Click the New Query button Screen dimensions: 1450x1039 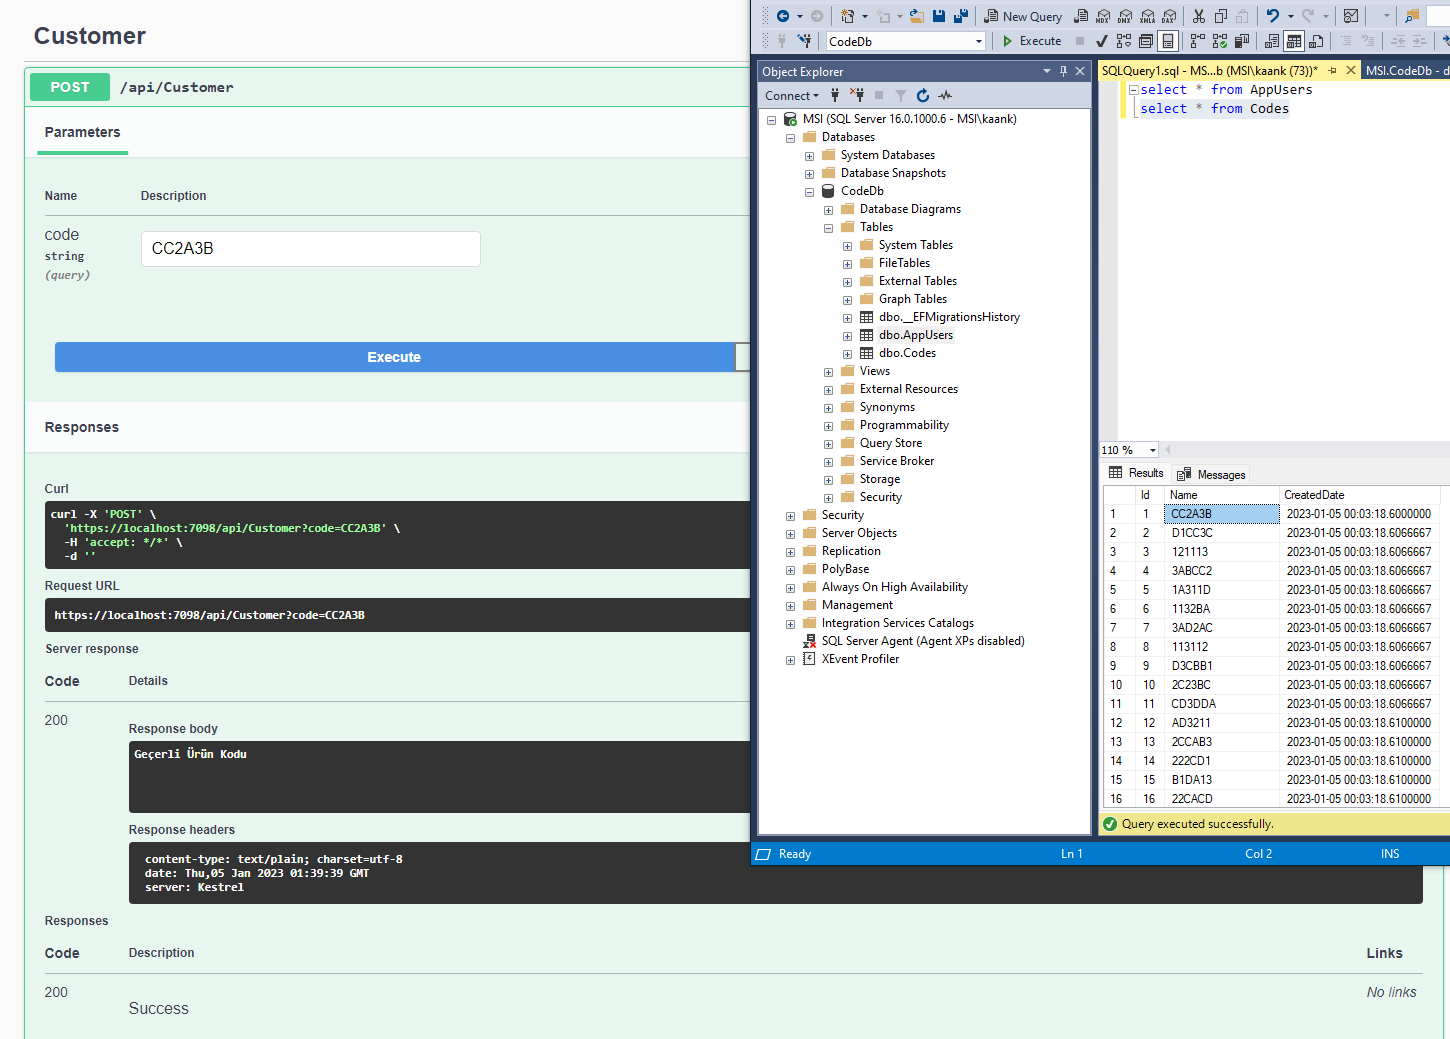pos(1023,16)
